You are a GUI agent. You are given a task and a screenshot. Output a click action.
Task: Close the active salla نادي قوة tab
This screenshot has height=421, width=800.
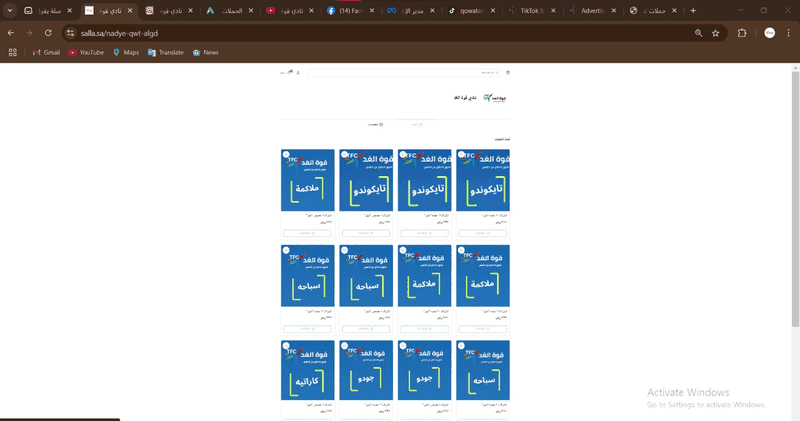(130, 10)
